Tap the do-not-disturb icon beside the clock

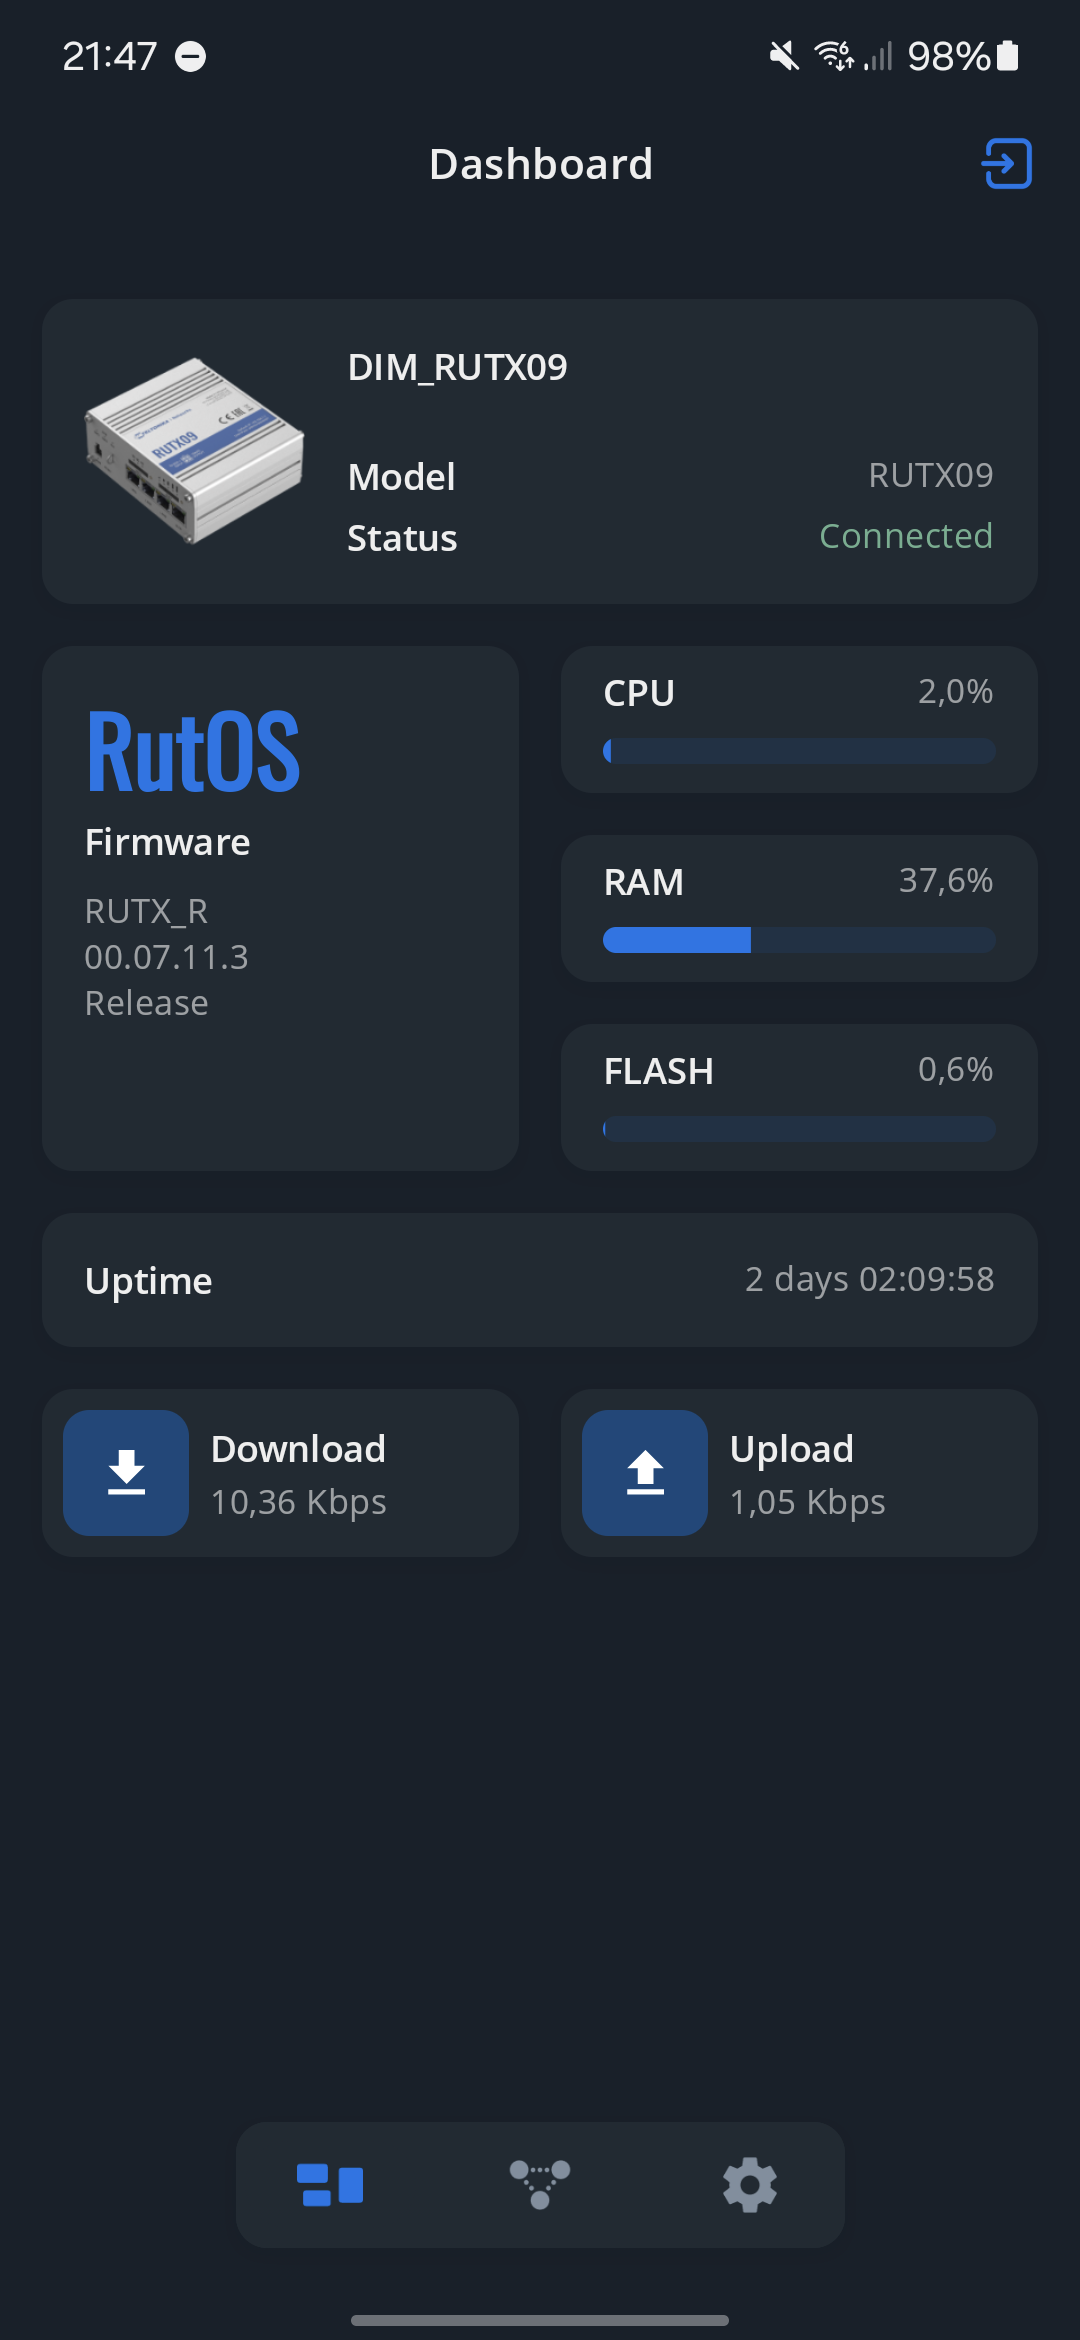click(191, 57)
